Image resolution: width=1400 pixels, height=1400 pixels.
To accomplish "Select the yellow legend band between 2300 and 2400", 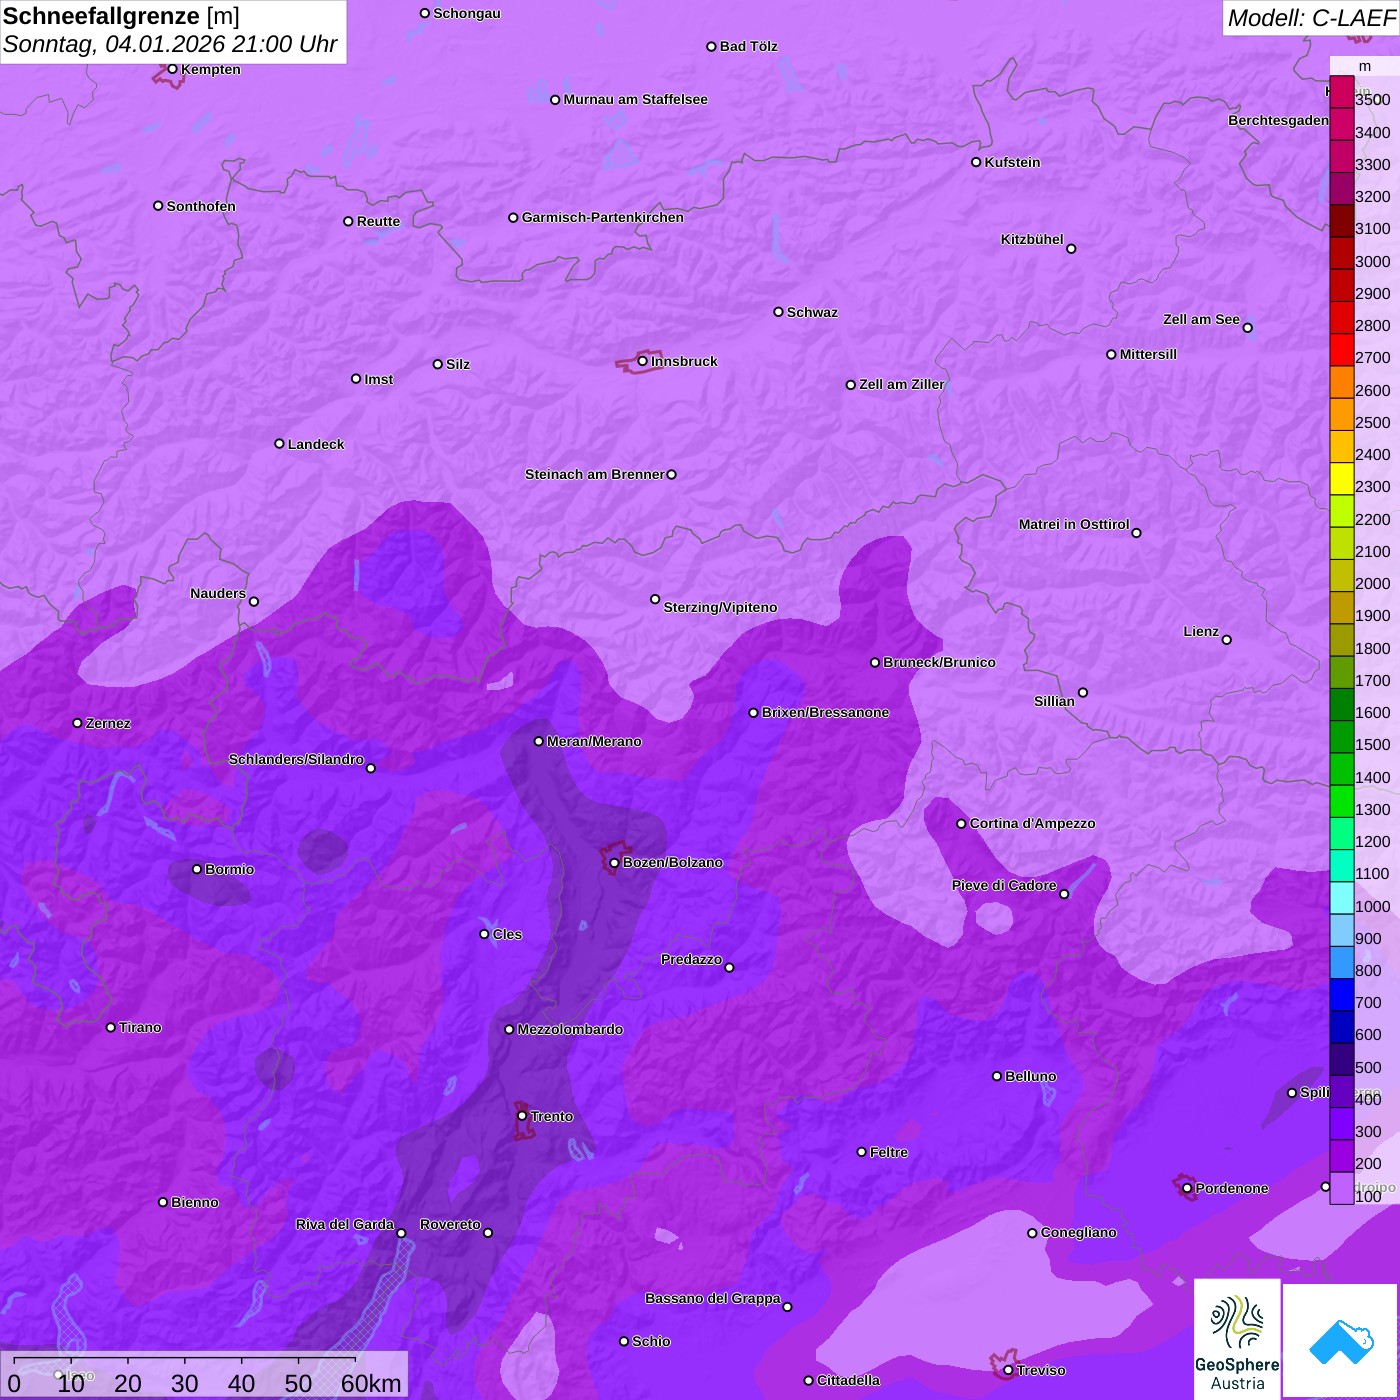I will click(x=1342, y=479).
